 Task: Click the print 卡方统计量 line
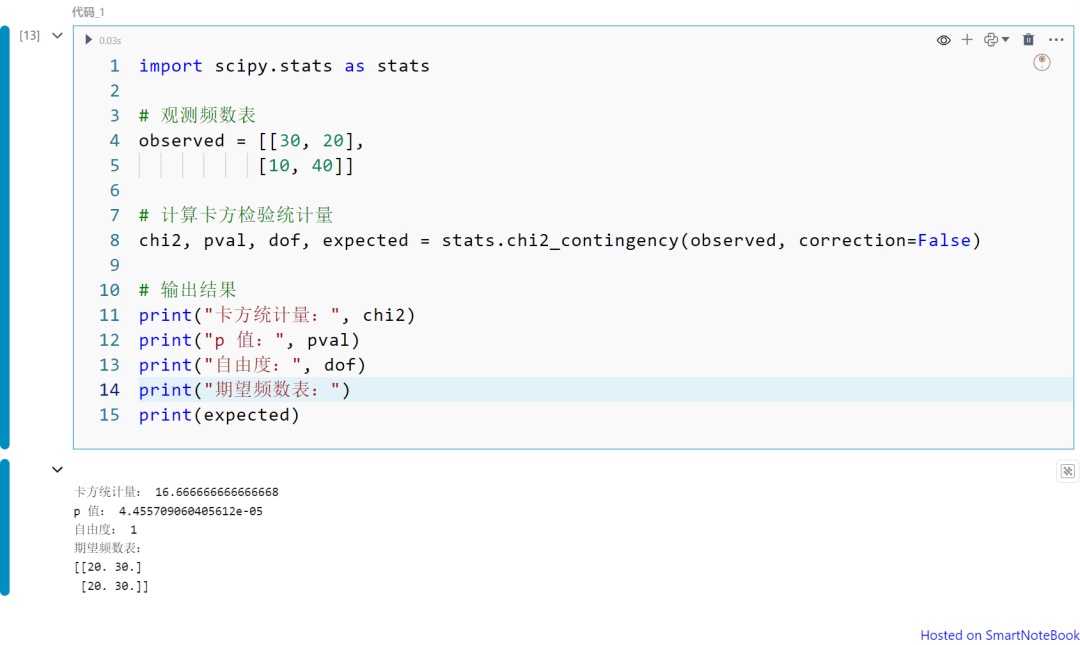[277, 316]
